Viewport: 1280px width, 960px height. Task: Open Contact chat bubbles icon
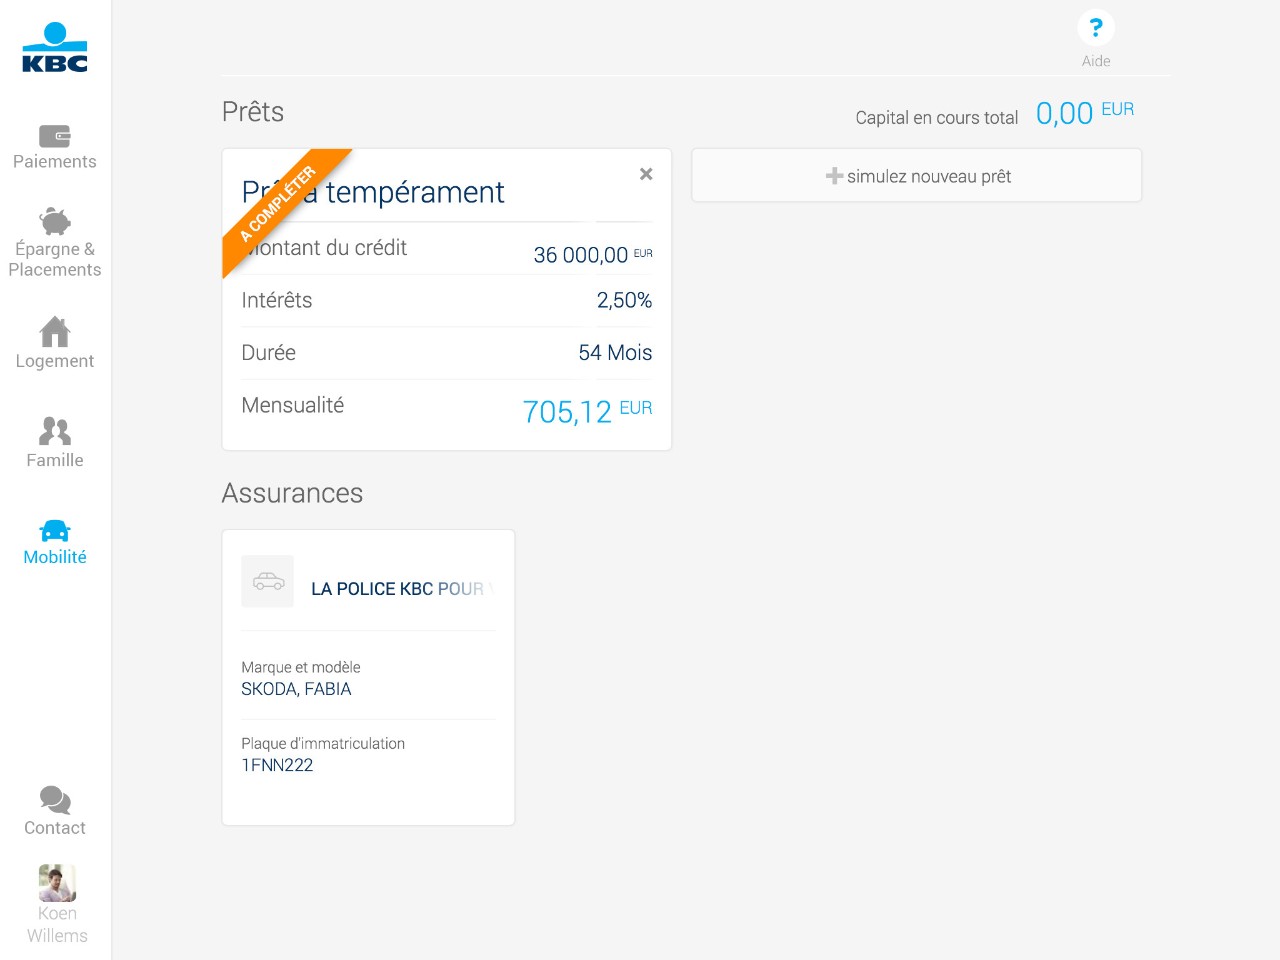pyautogui.click(x=55, y=800)
